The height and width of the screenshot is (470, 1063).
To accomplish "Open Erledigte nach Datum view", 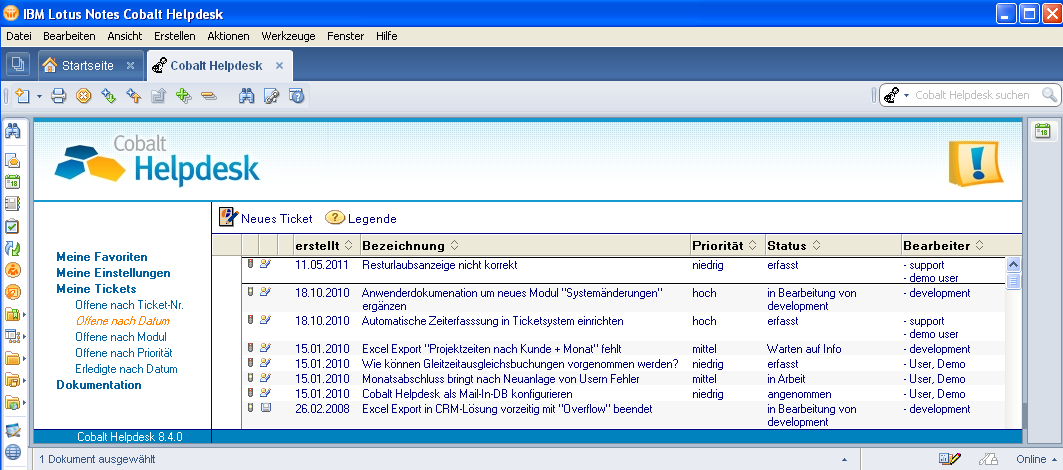I will (x=126, y=369).
